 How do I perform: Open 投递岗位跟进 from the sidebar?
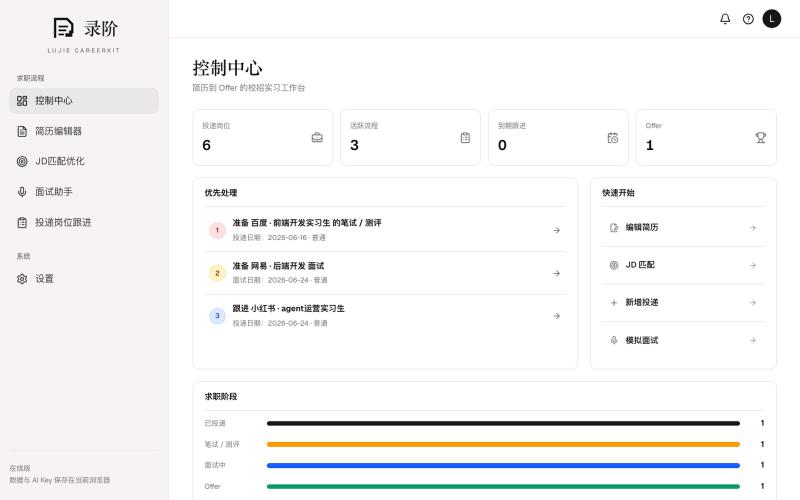[x=84, y=222]
